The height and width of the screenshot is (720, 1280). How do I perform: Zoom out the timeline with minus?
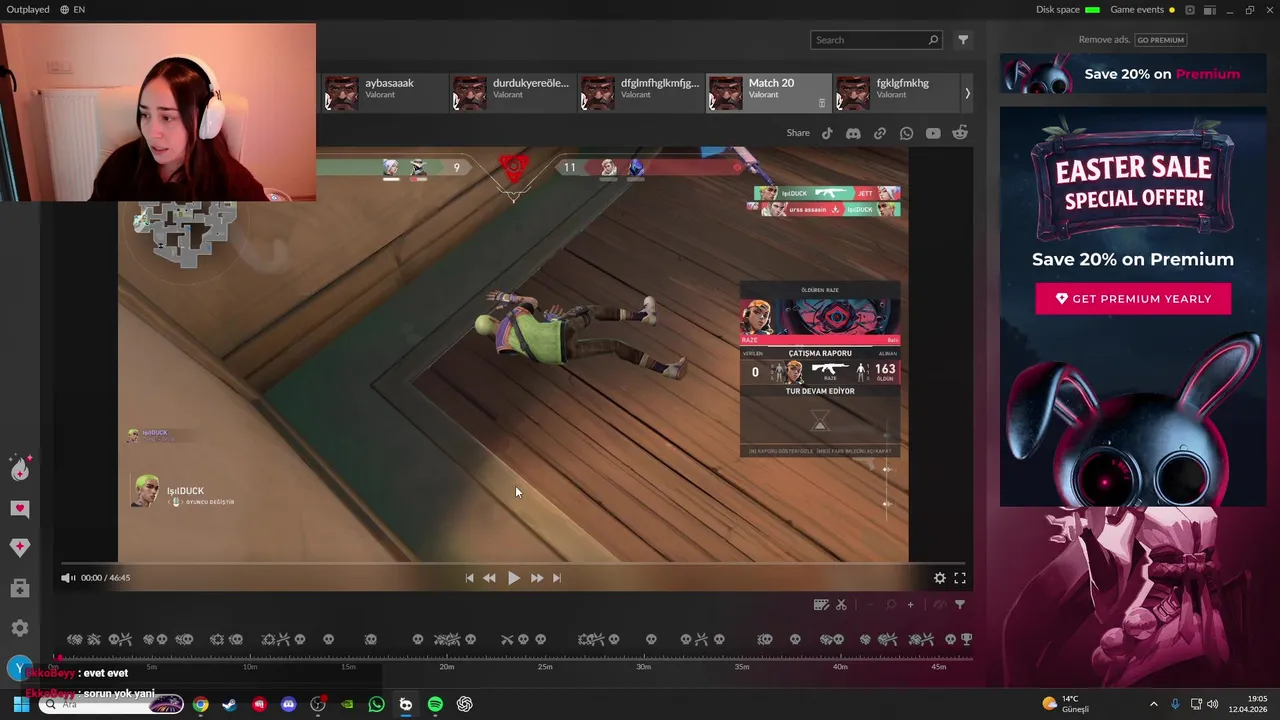870,604
